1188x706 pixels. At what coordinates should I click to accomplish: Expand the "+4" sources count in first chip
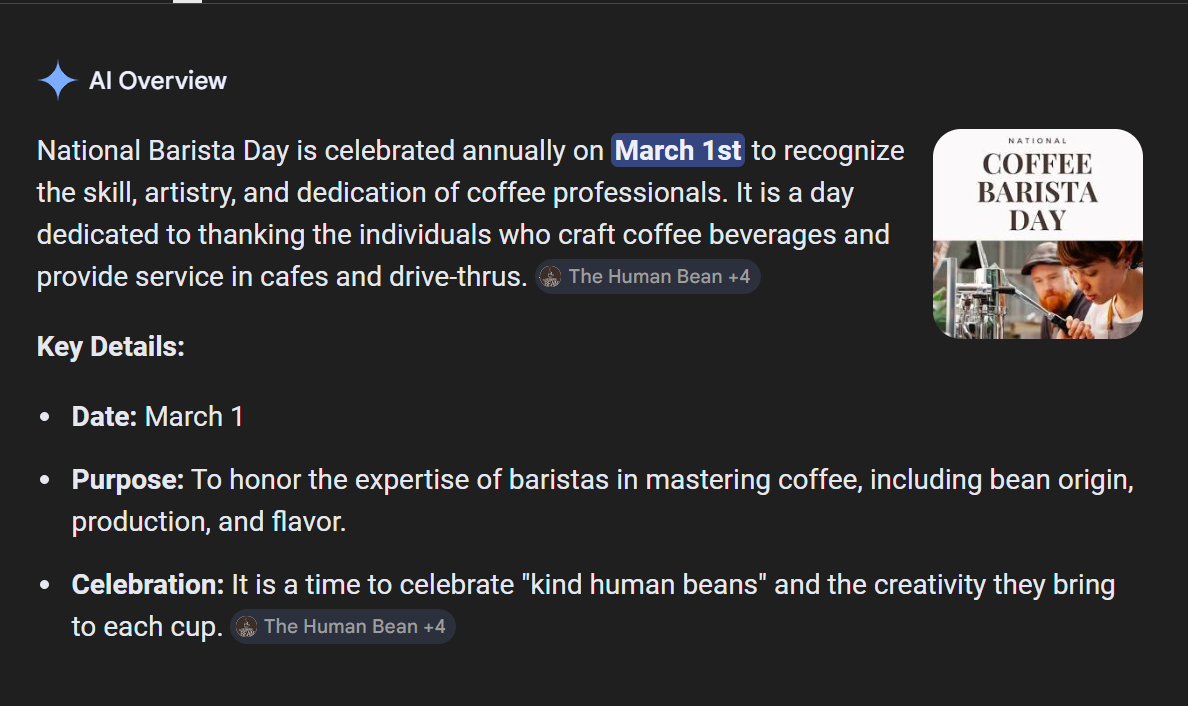[x=739, y=276]
